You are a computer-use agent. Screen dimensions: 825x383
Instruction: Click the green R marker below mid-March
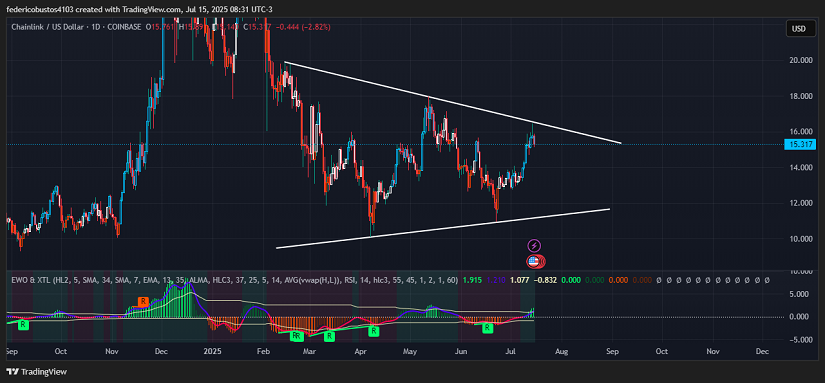point(329,336)
